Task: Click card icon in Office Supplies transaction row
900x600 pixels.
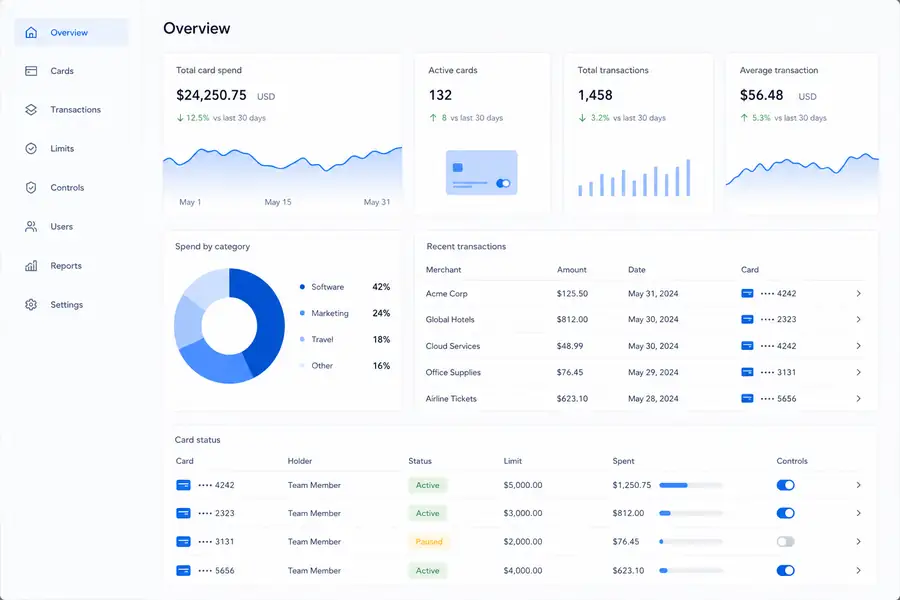Action: (x=747, y=372)
